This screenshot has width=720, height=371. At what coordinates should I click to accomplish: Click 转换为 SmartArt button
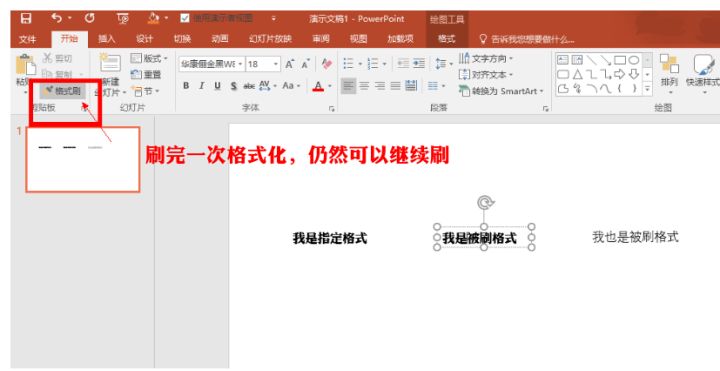501,91
